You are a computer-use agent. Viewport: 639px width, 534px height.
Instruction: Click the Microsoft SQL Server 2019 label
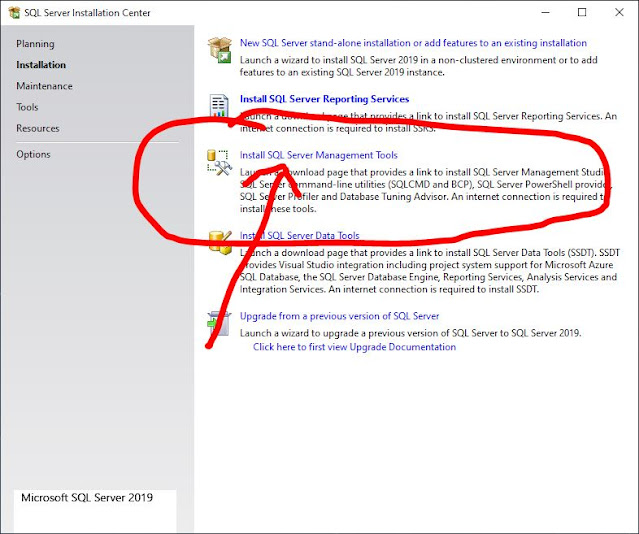coord(87,498)
